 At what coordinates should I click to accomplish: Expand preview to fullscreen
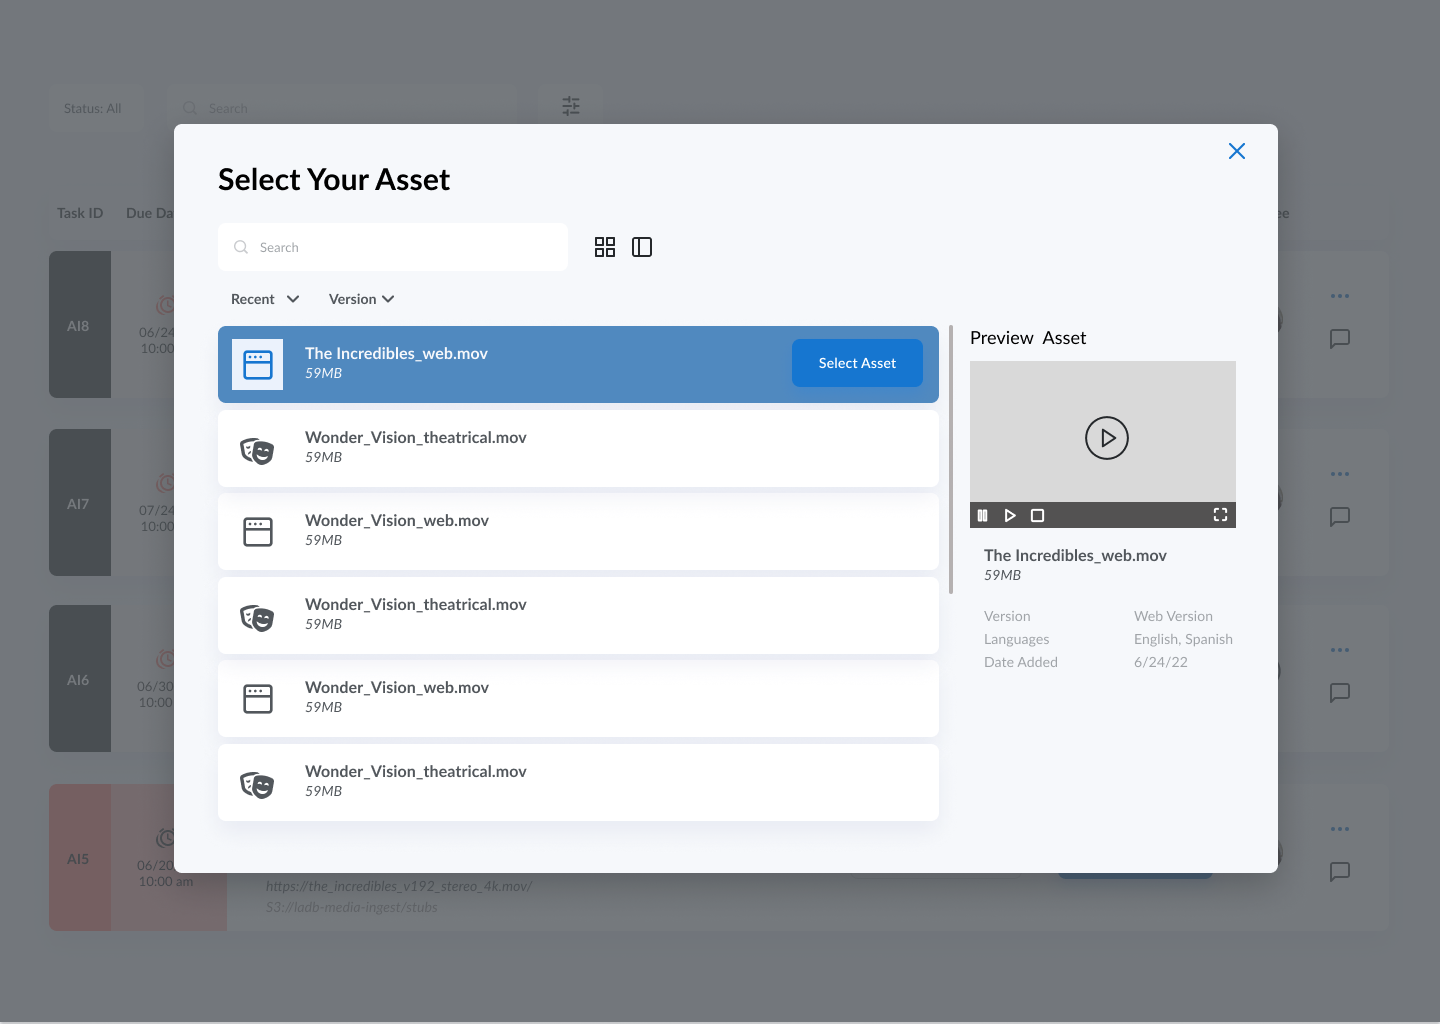1220,515
